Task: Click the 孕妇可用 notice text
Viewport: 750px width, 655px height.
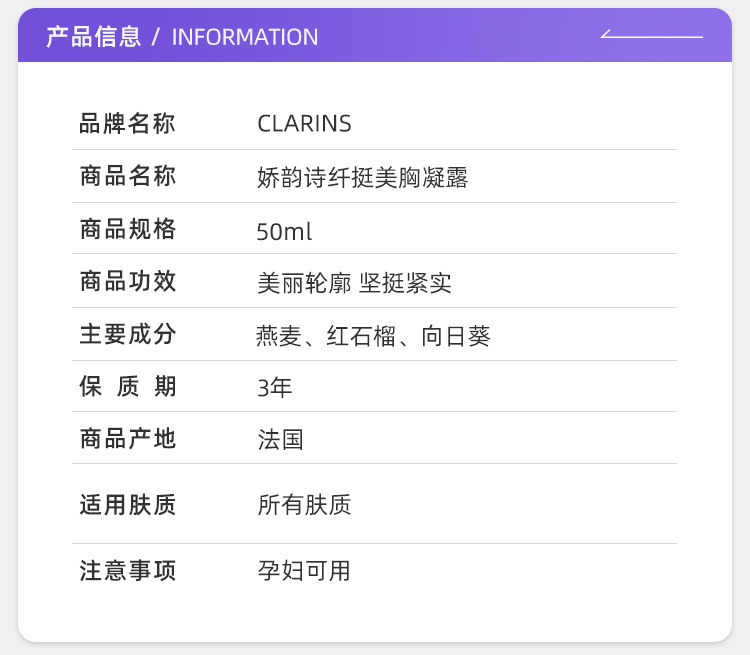Action: (304, 571)
